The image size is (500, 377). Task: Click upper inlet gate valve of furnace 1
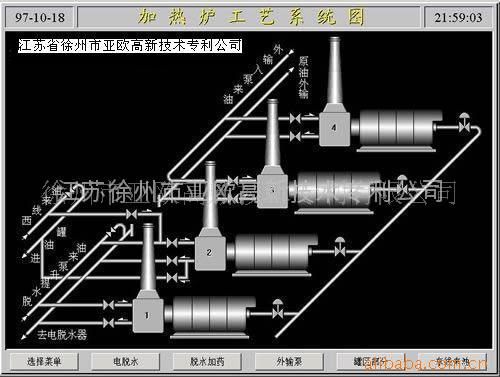pos(108,305)
